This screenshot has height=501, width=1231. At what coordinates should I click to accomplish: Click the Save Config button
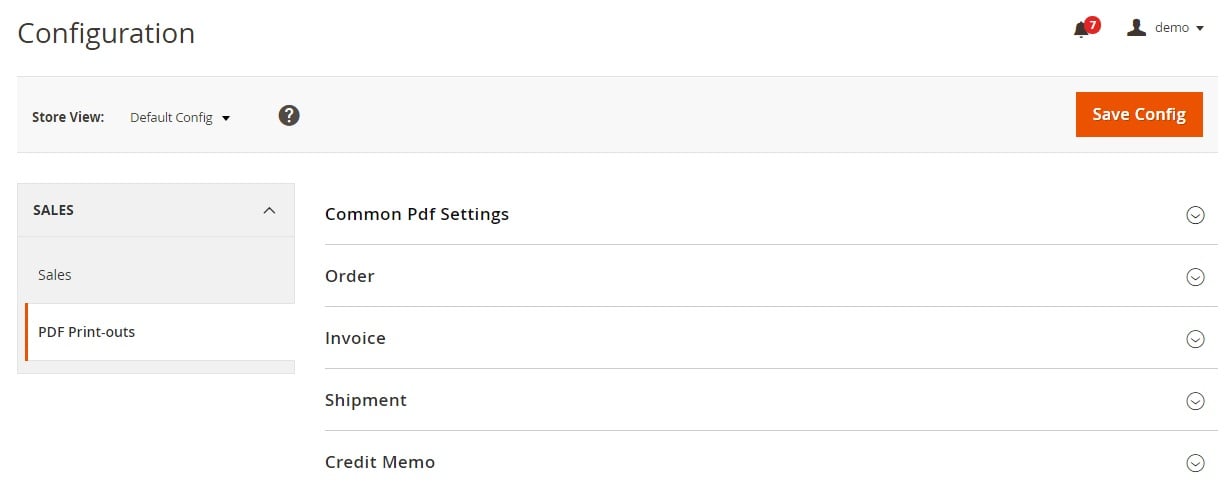1139,114
